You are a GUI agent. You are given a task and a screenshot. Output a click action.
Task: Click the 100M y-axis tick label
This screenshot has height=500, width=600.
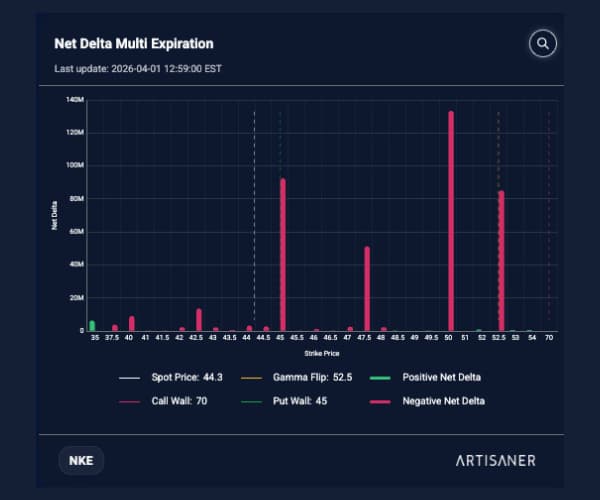click(75, 165)
